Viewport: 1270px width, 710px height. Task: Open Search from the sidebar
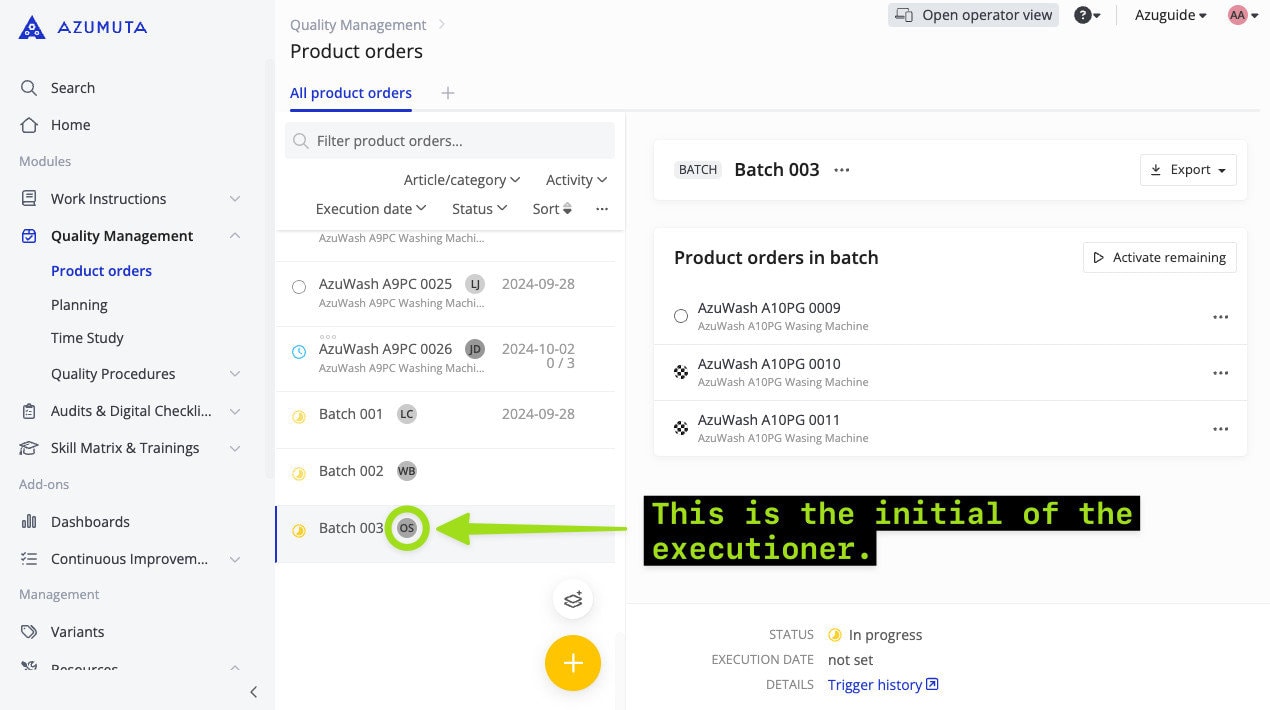point(72,87)
